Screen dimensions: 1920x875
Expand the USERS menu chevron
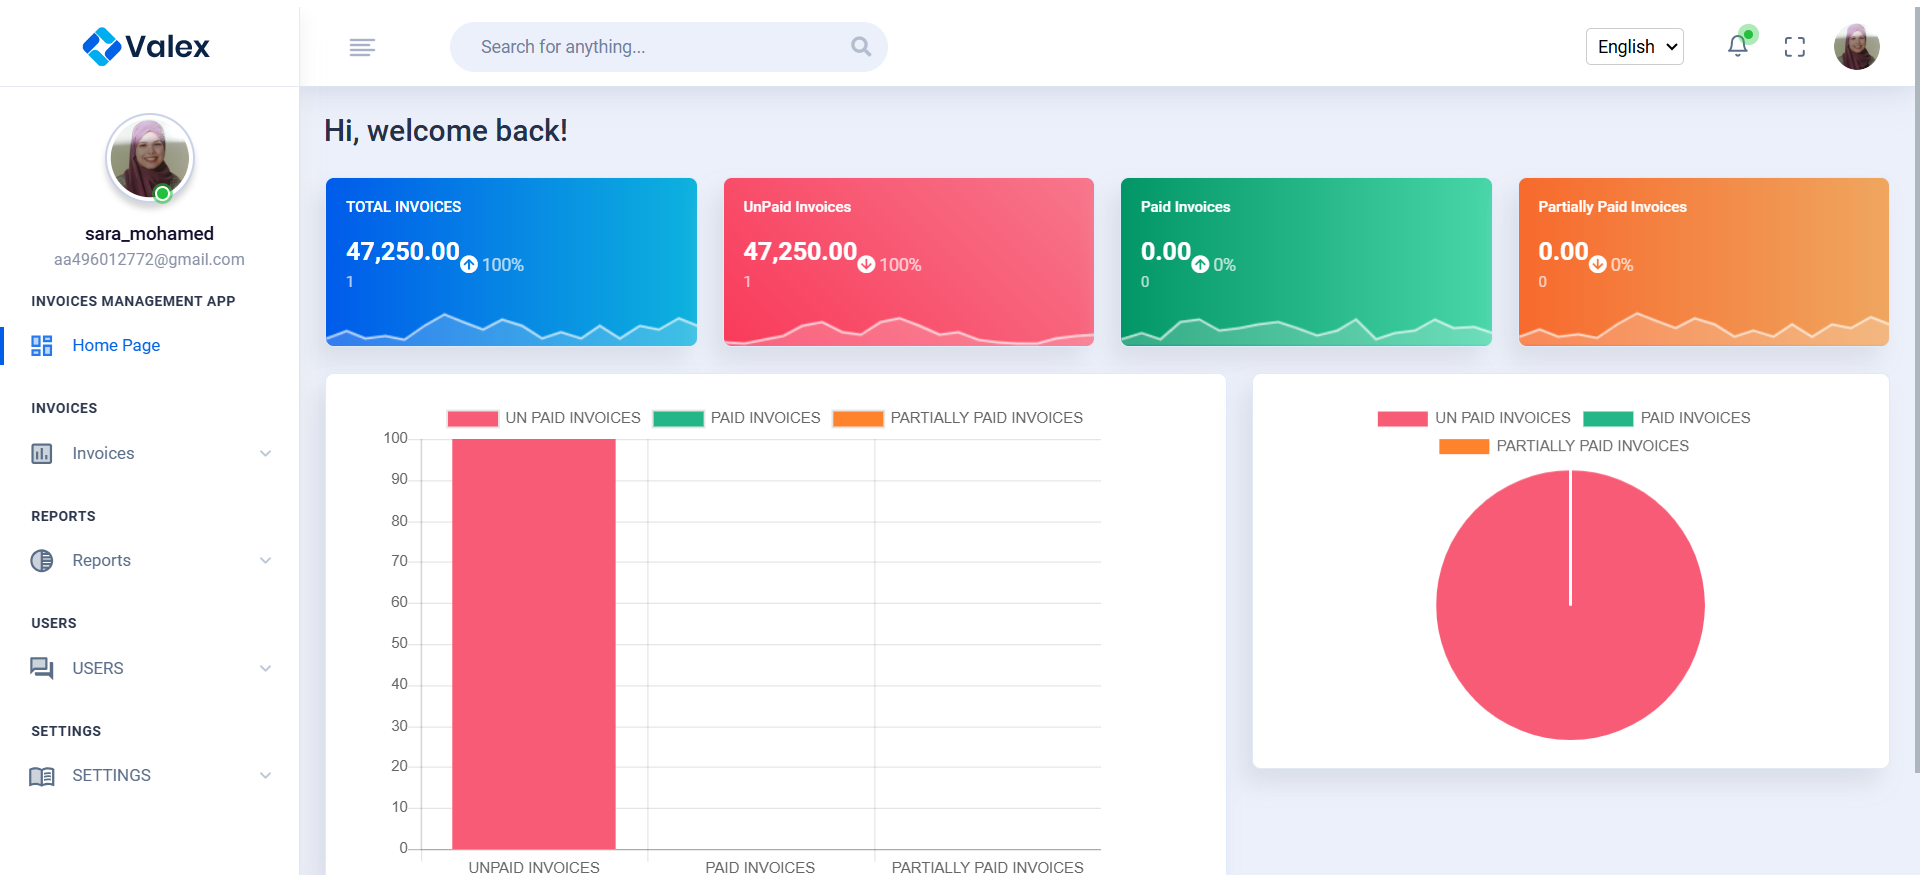click(266, 668)
